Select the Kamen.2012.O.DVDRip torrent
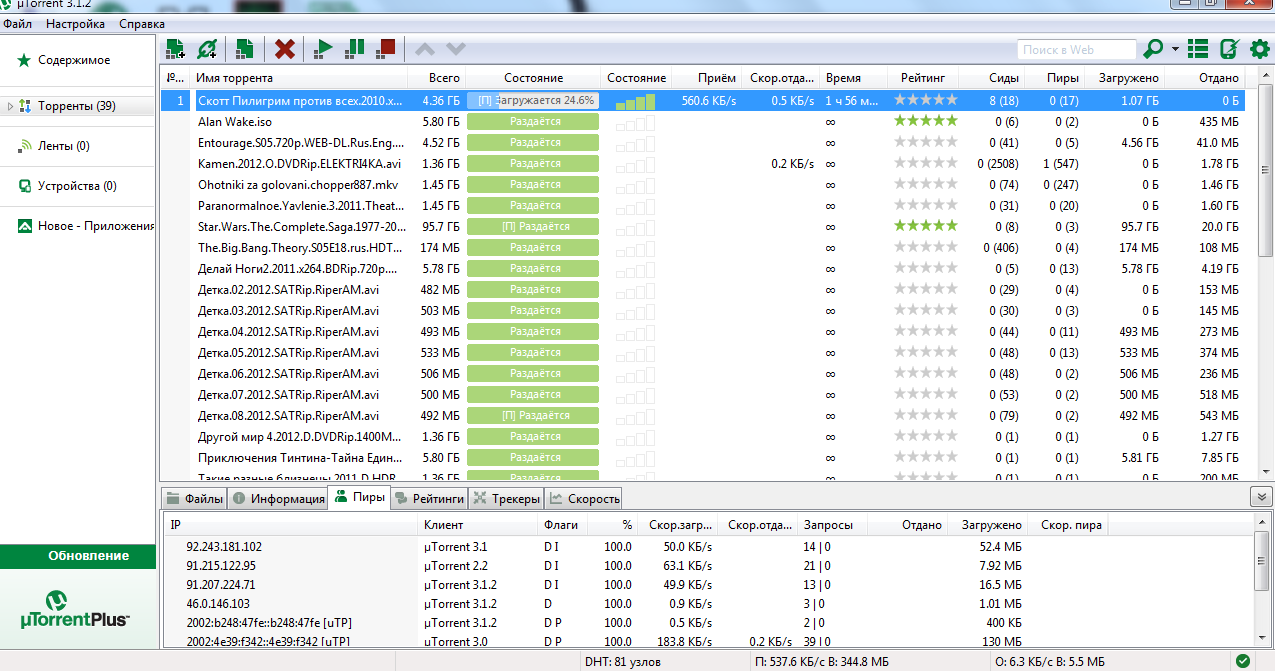 [x=702, y=163]
